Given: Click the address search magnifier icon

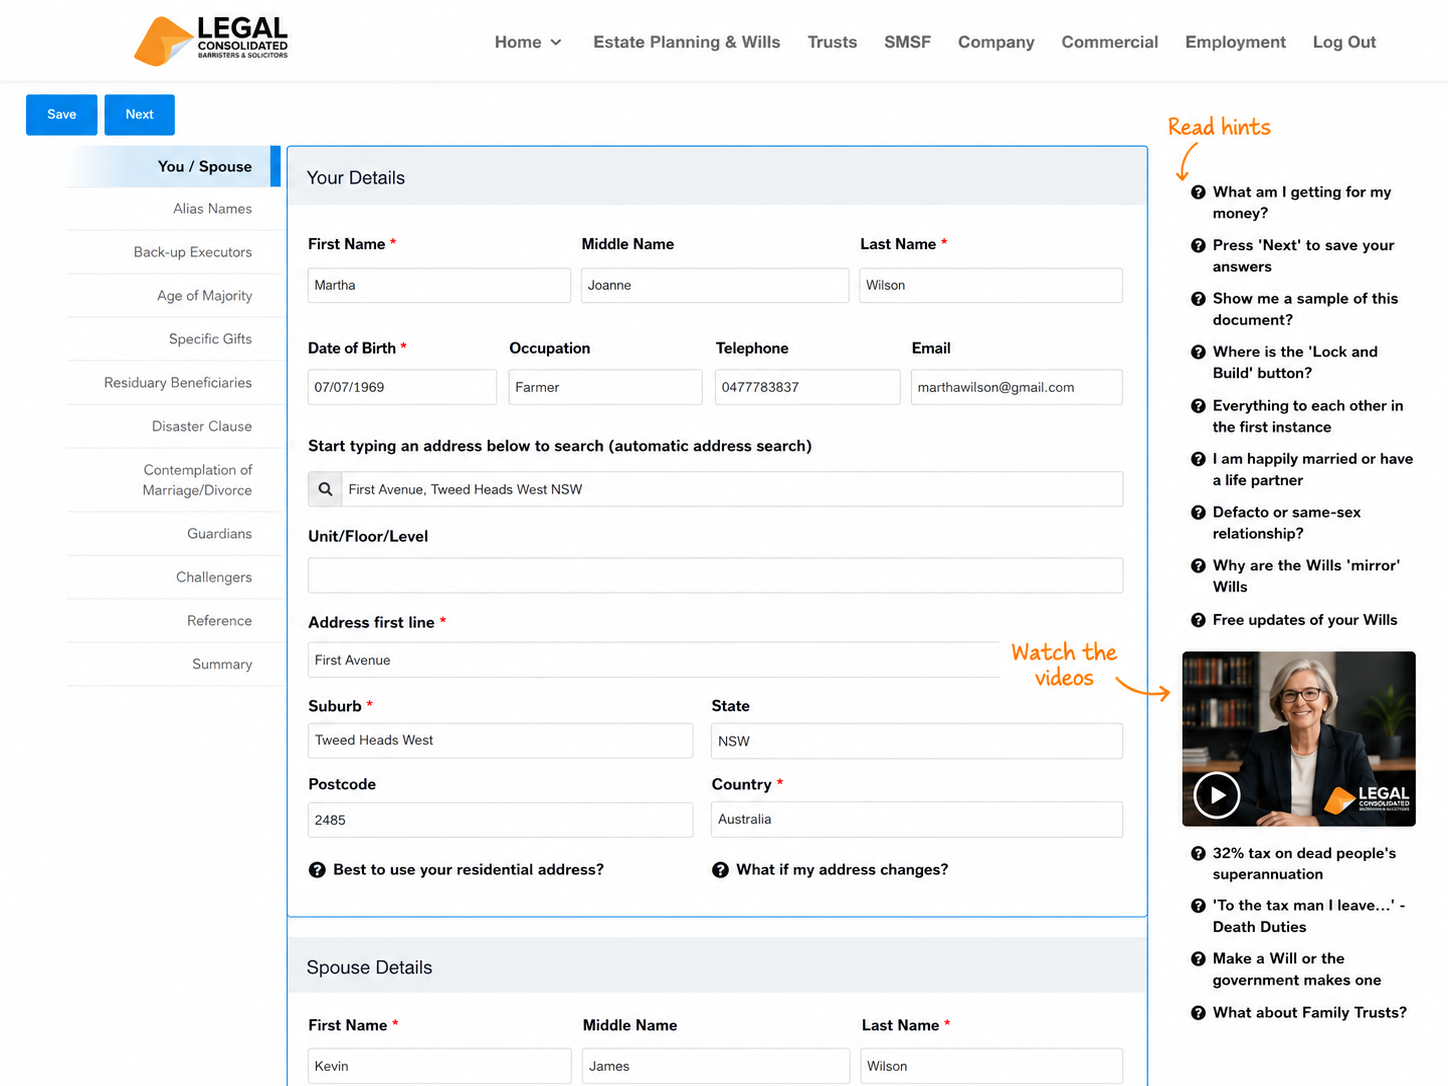Looking at the screenshot, I should (325, 489).
